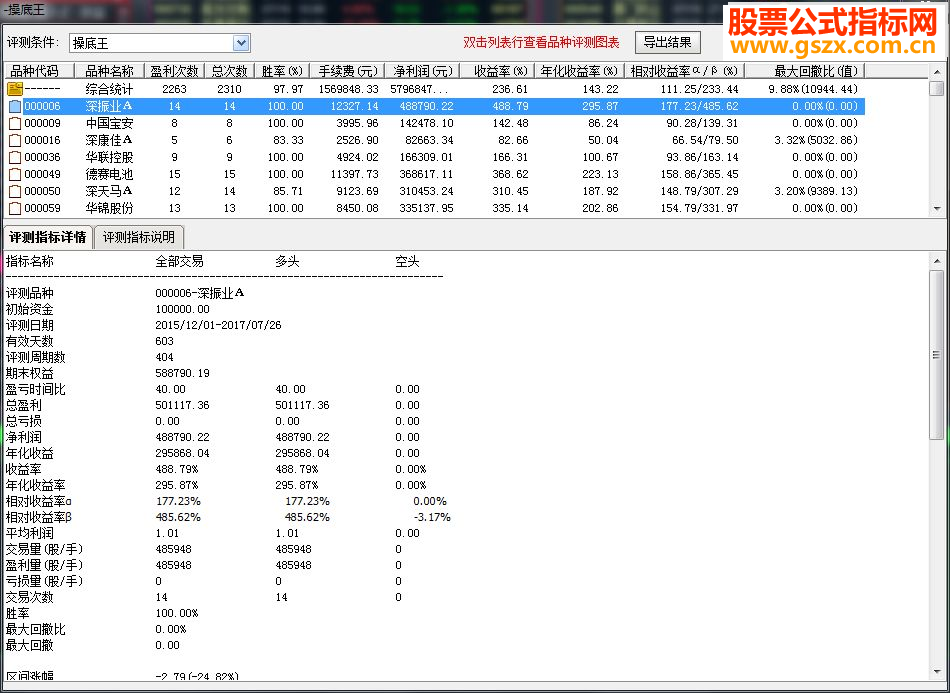Click scroll down arrow of details panel
The width and height of the screenshot is (950, 693).
point(937,671)
